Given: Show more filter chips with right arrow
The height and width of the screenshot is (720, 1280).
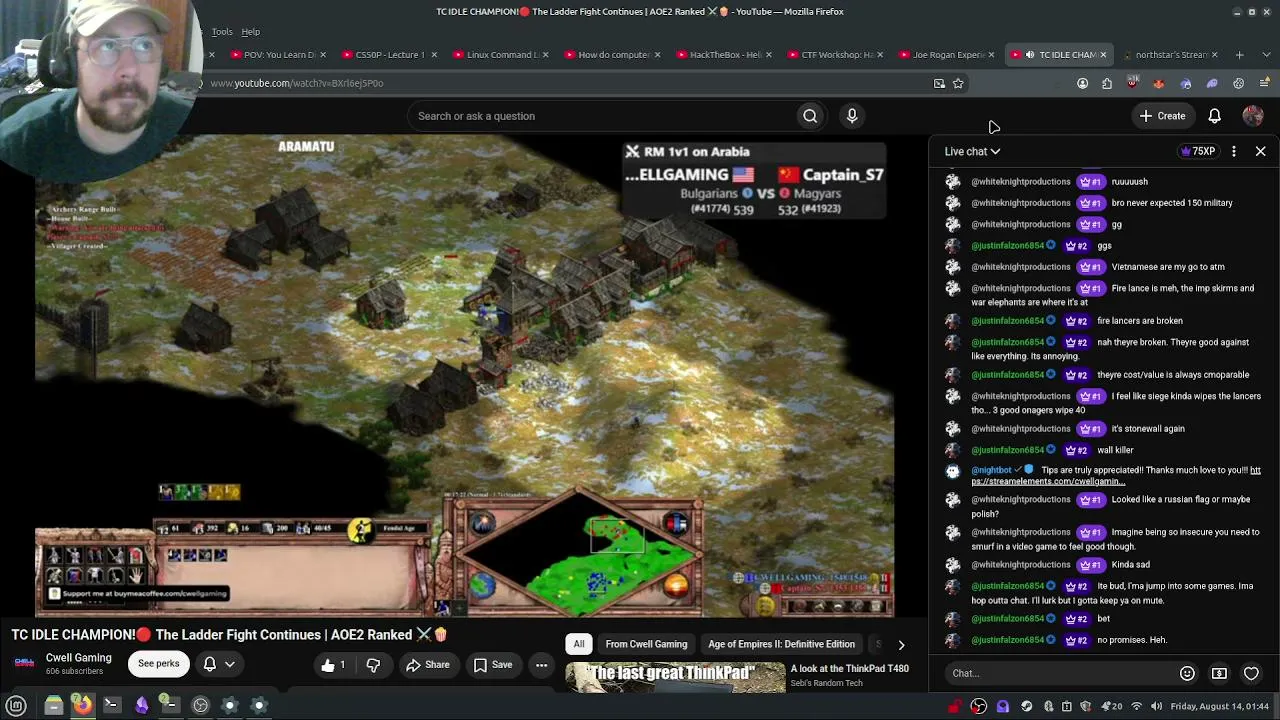Looking at the screenshot, I should (901, 645).
